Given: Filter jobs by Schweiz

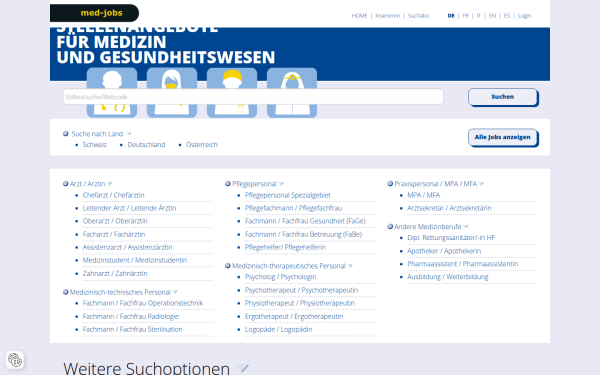Looking at the screenshot, I should (x=95, y=145).
